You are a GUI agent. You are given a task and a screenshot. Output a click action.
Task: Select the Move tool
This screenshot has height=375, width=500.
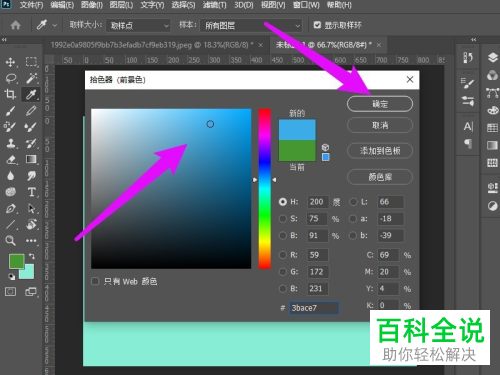[x=10, y=62]
